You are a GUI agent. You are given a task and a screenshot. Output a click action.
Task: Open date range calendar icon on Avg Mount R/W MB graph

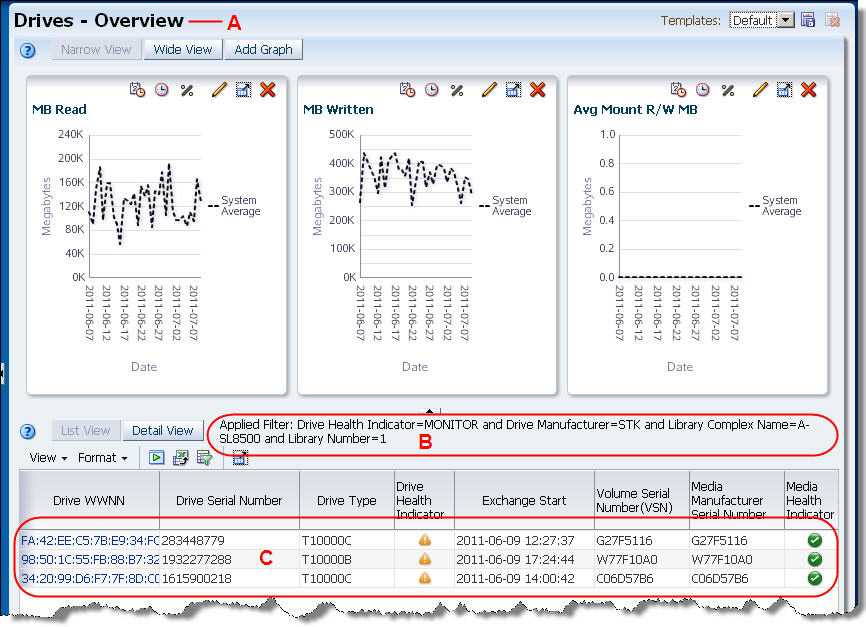click(678, 89)
